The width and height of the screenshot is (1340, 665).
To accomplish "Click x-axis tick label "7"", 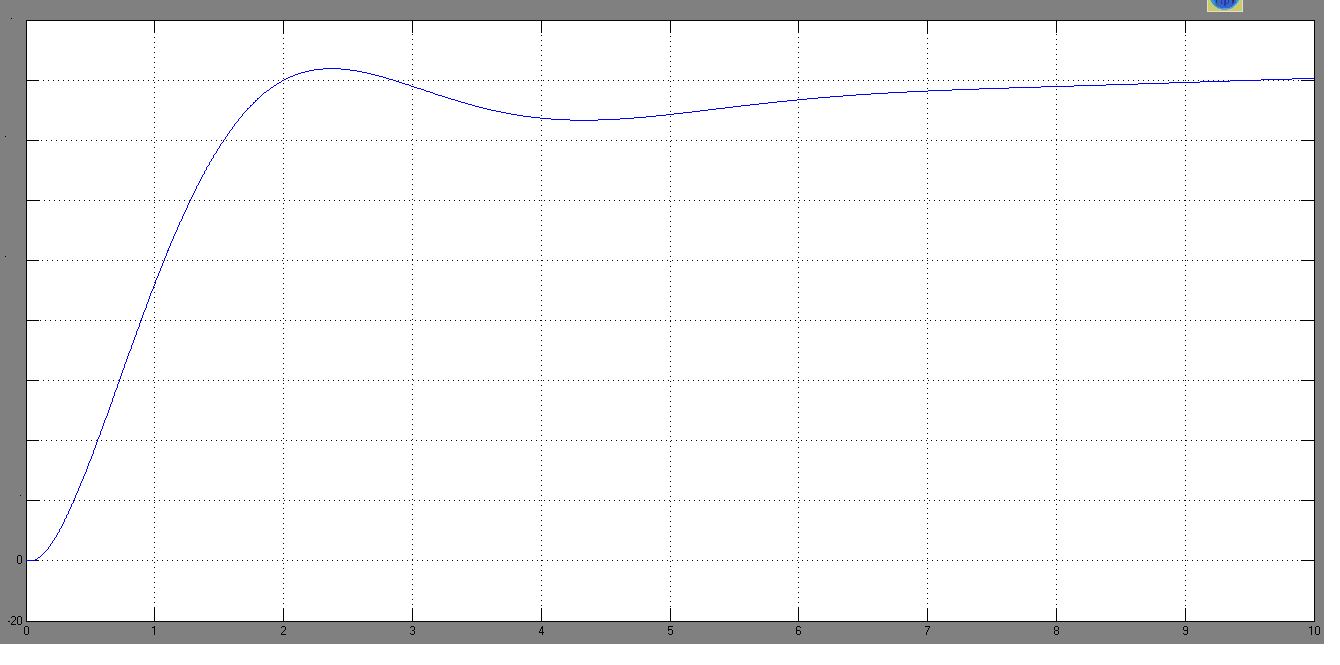I will coord(928,630).
